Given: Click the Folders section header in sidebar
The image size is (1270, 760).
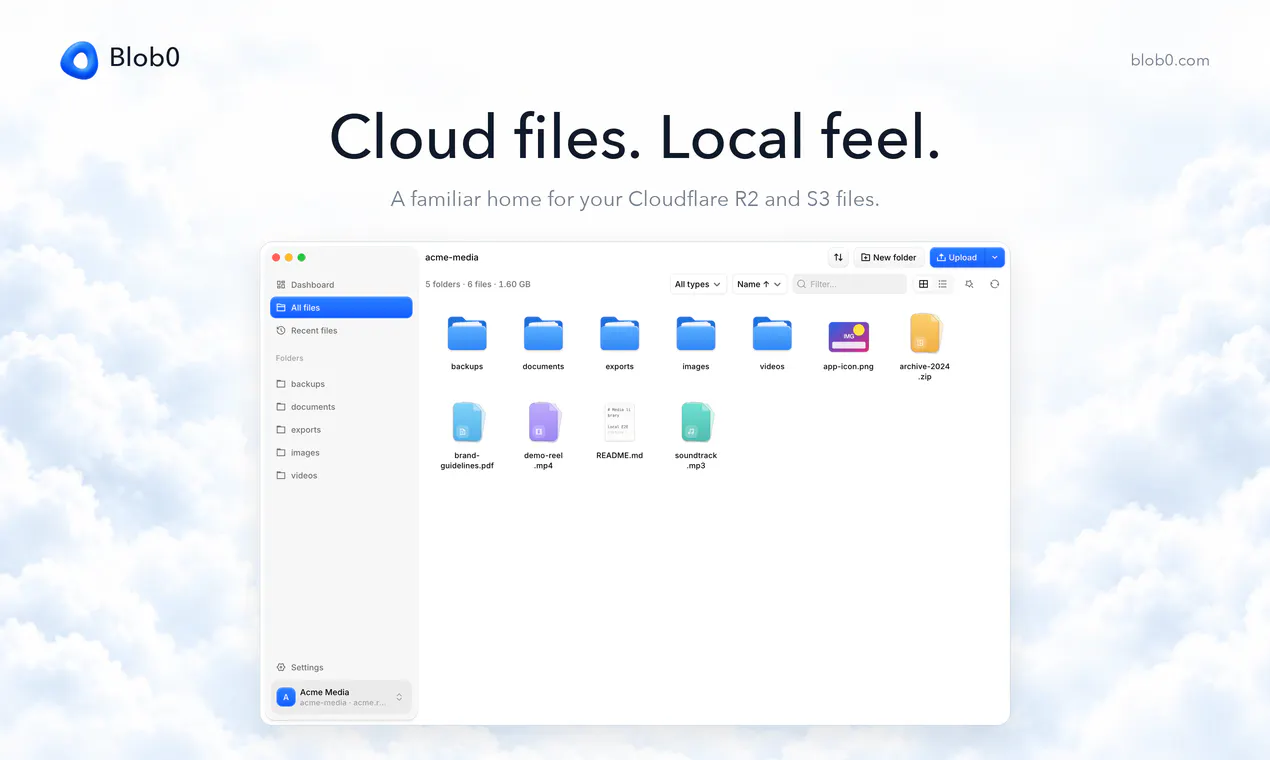Looking at the screenshot, I should point(290,358).
